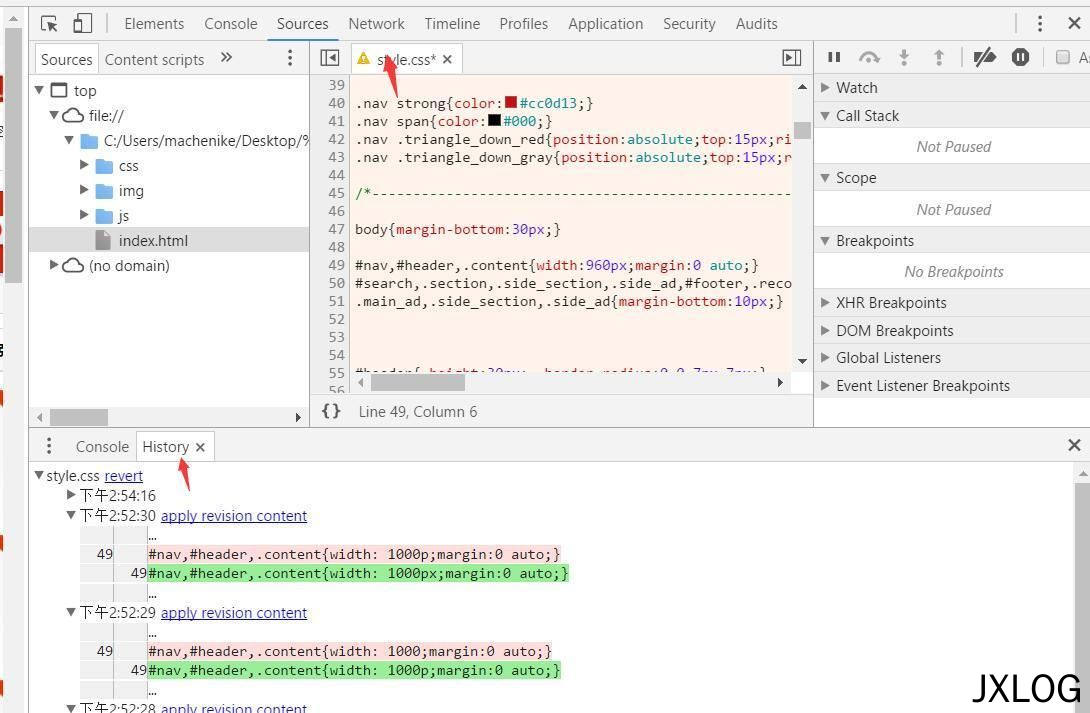Open DevTools three-dot customize menu

[x=1039, y=24]
